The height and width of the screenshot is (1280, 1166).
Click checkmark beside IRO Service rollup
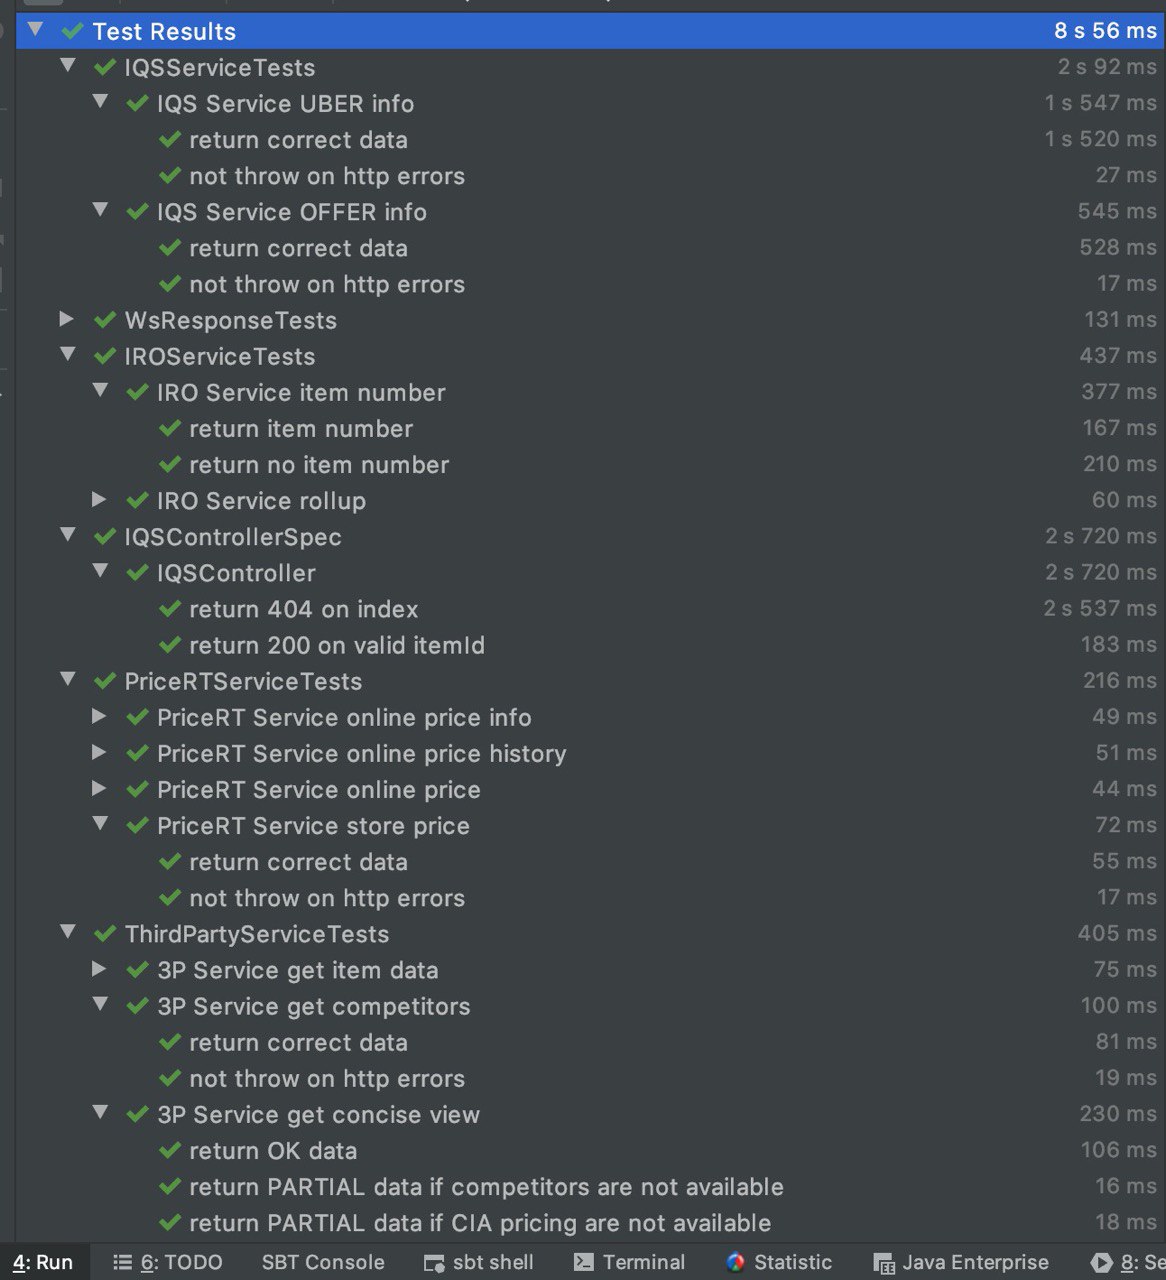click(x=138, y=500)
